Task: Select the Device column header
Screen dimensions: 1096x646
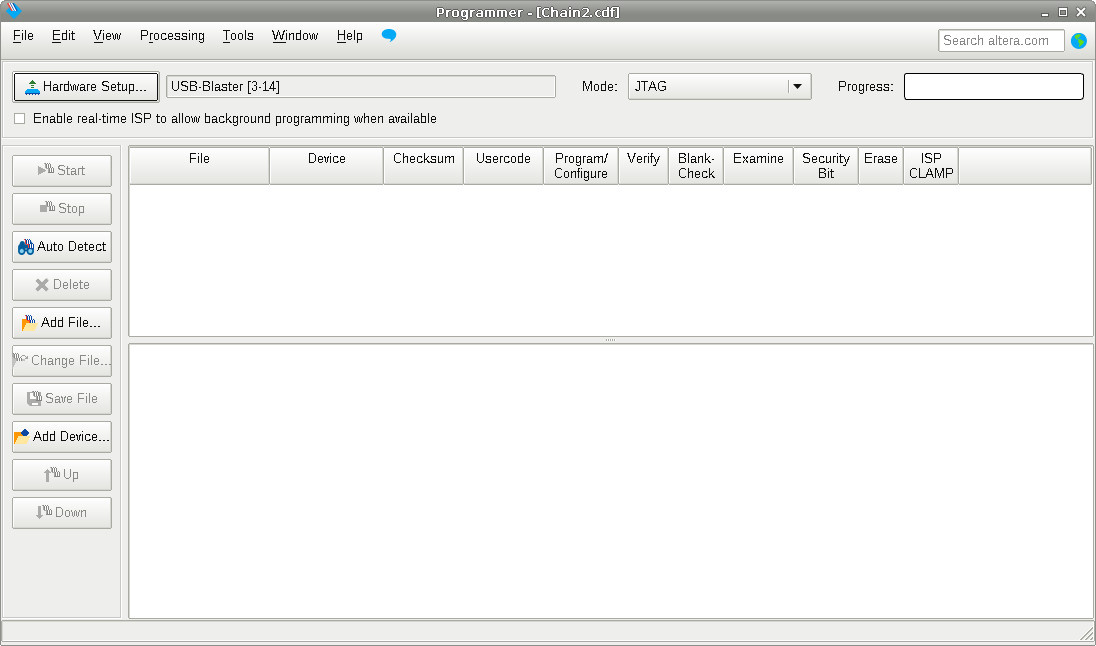Action: click(x=326, y=166)
